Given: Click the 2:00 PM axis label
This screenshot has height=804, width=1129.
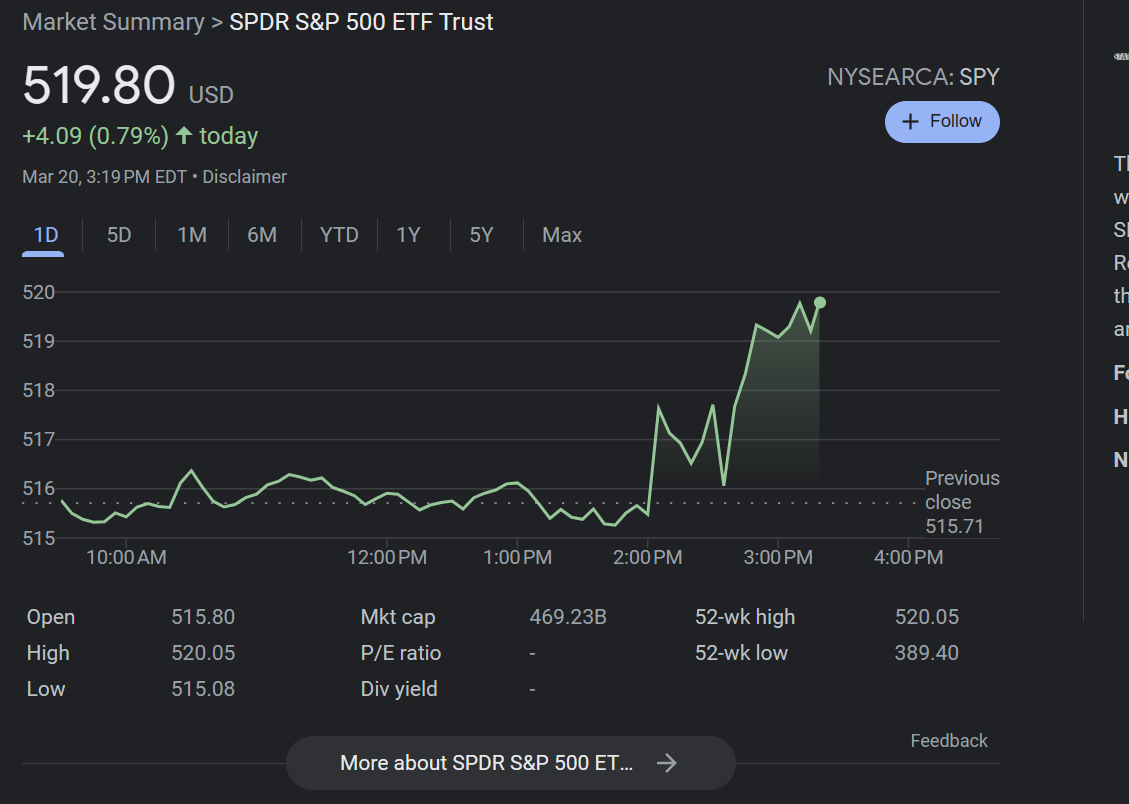Looking at the screenshot, I should (647, 558).
